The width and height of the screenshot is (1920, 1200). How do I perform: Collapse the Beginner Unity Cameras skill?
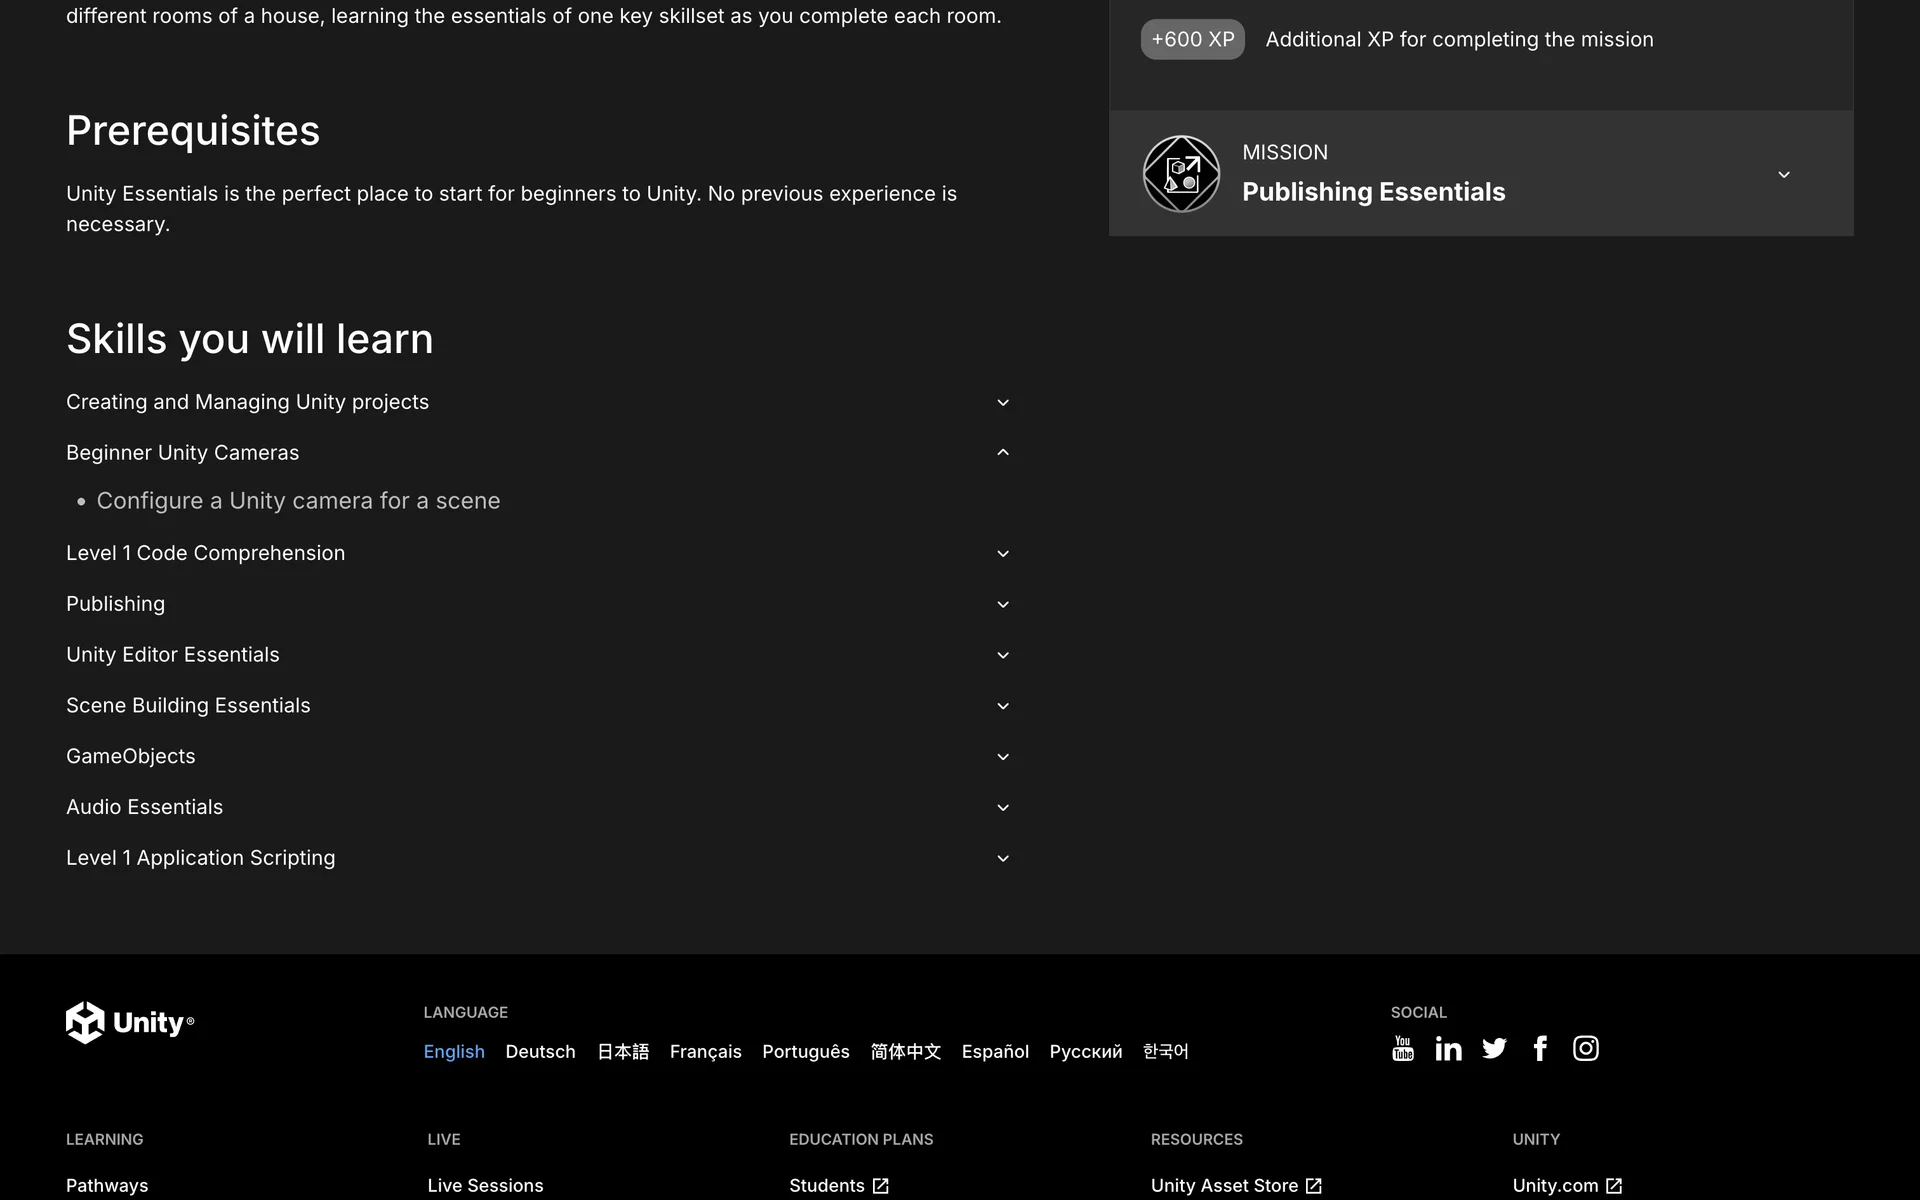tap(1003, 453)
